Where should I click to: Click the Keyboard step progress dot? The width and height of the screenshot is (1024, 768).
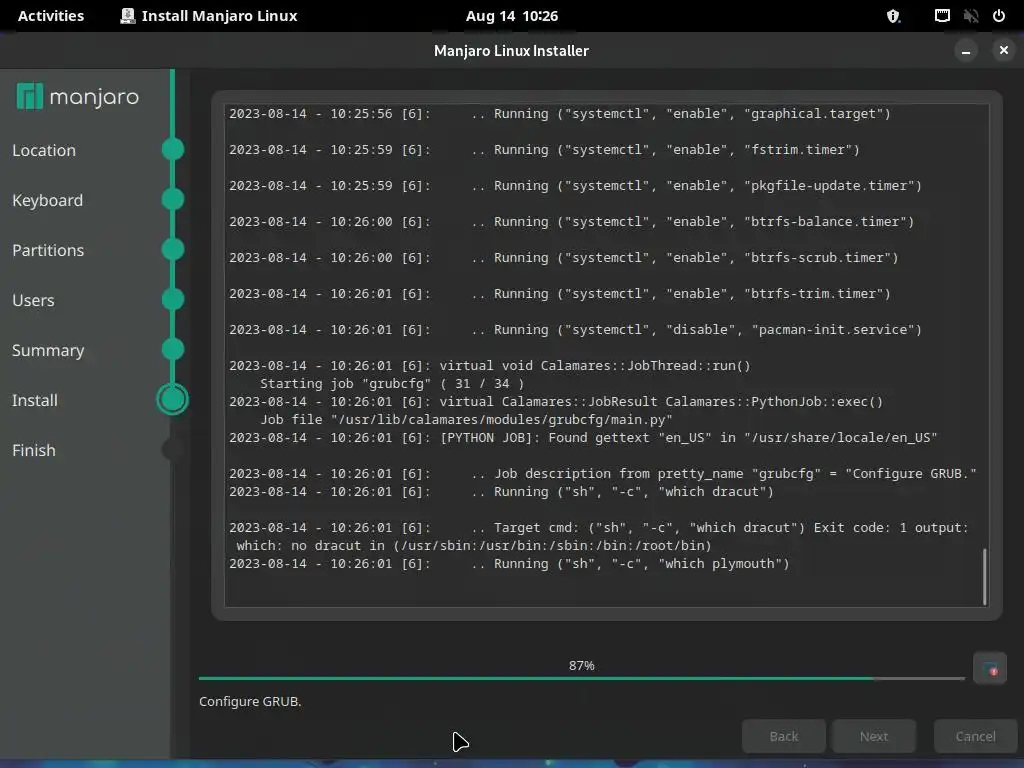coord(173,199)
